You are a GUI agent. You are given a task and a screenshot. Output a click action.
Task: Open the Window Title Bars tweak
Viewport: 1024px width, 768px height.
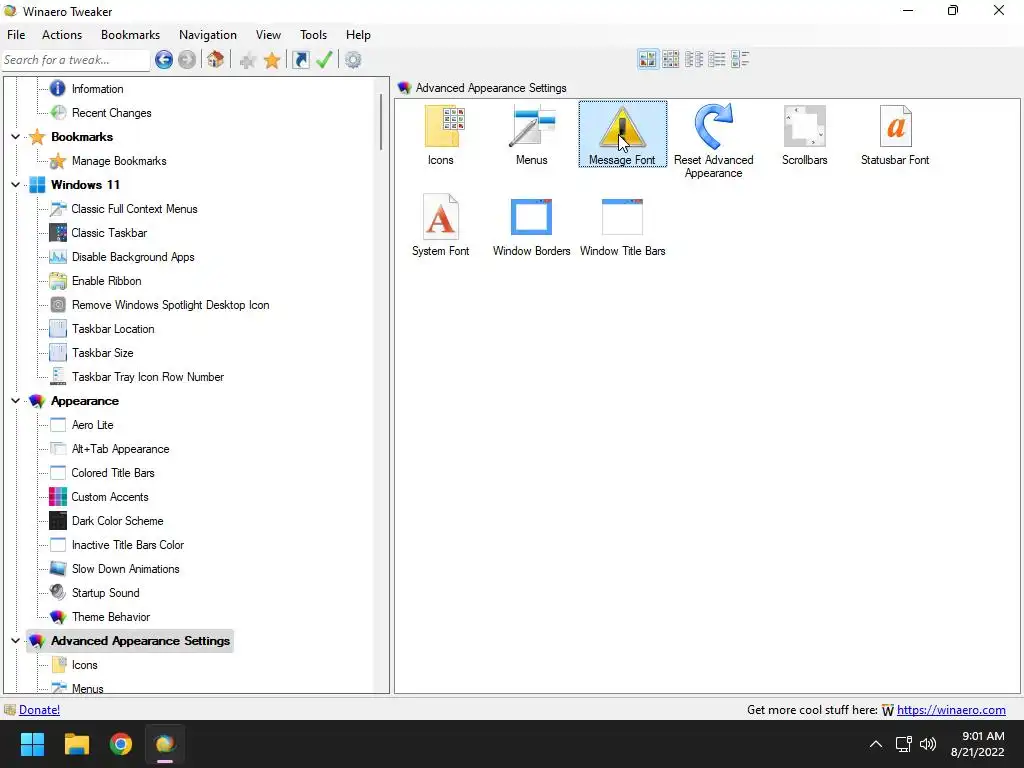(622, 225)
